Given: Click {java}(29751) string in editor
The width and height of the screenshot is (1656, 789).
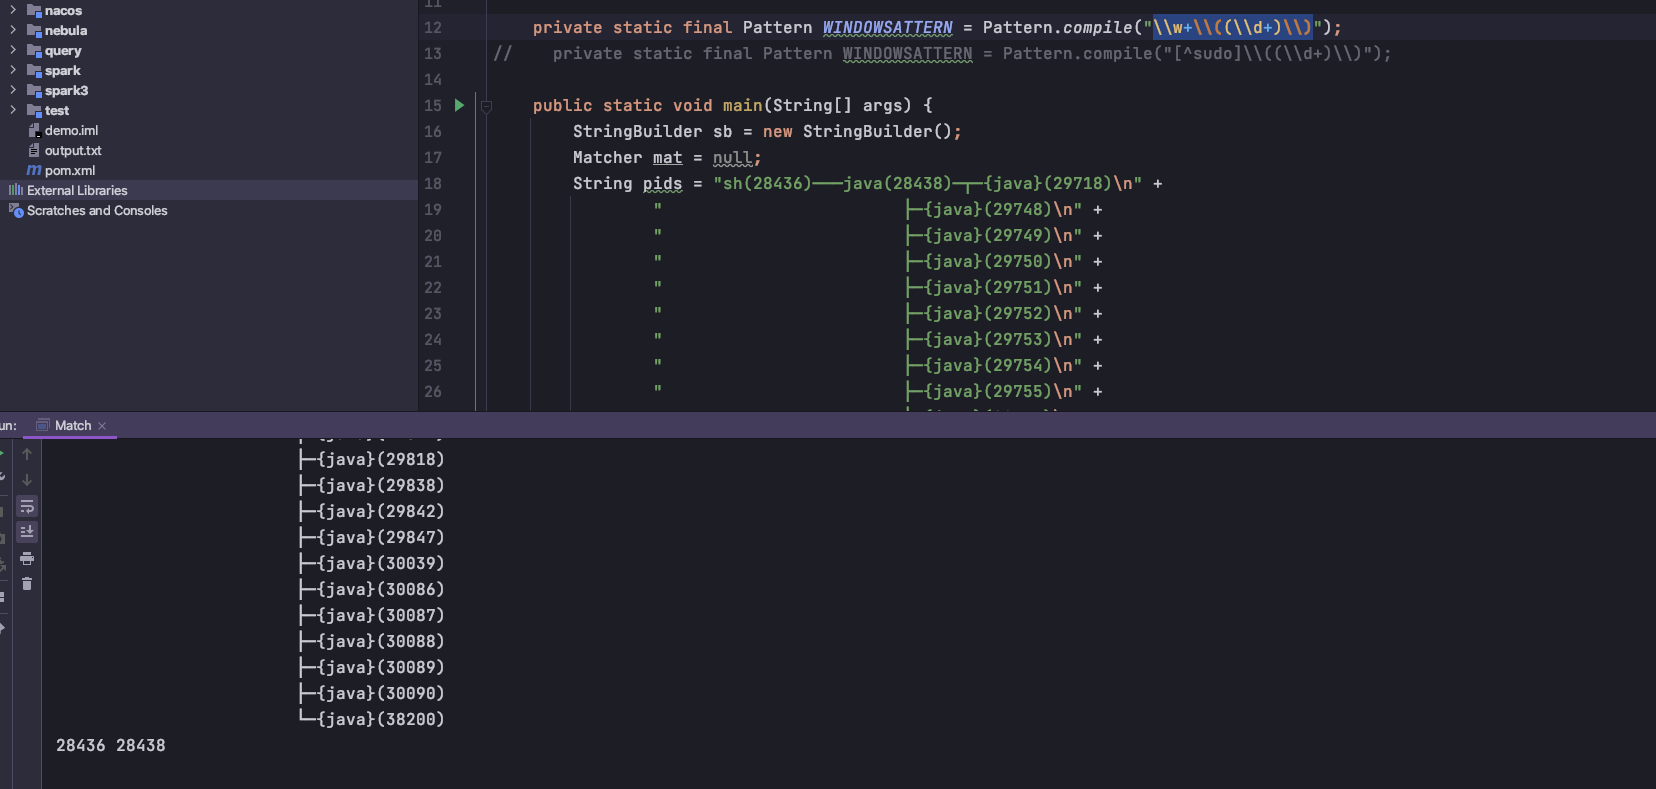Looking at the screenshot, I should pyautogui.click(x=988, y=288).
